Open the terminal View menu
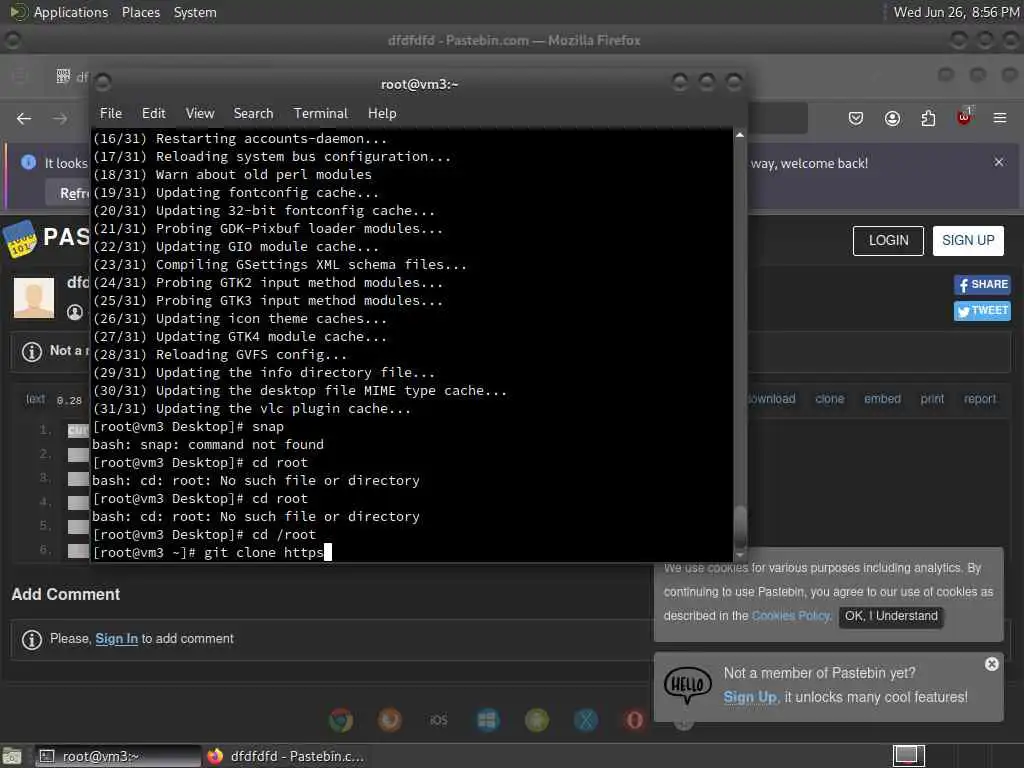The height and width of the screenshot is (768, 1024). click(x=200, y=113)
